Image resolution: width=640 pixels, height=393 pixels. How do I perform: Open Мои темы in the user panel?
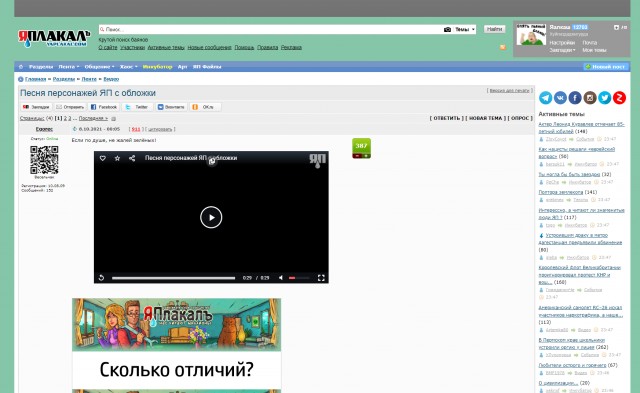(x=594, y=50)
